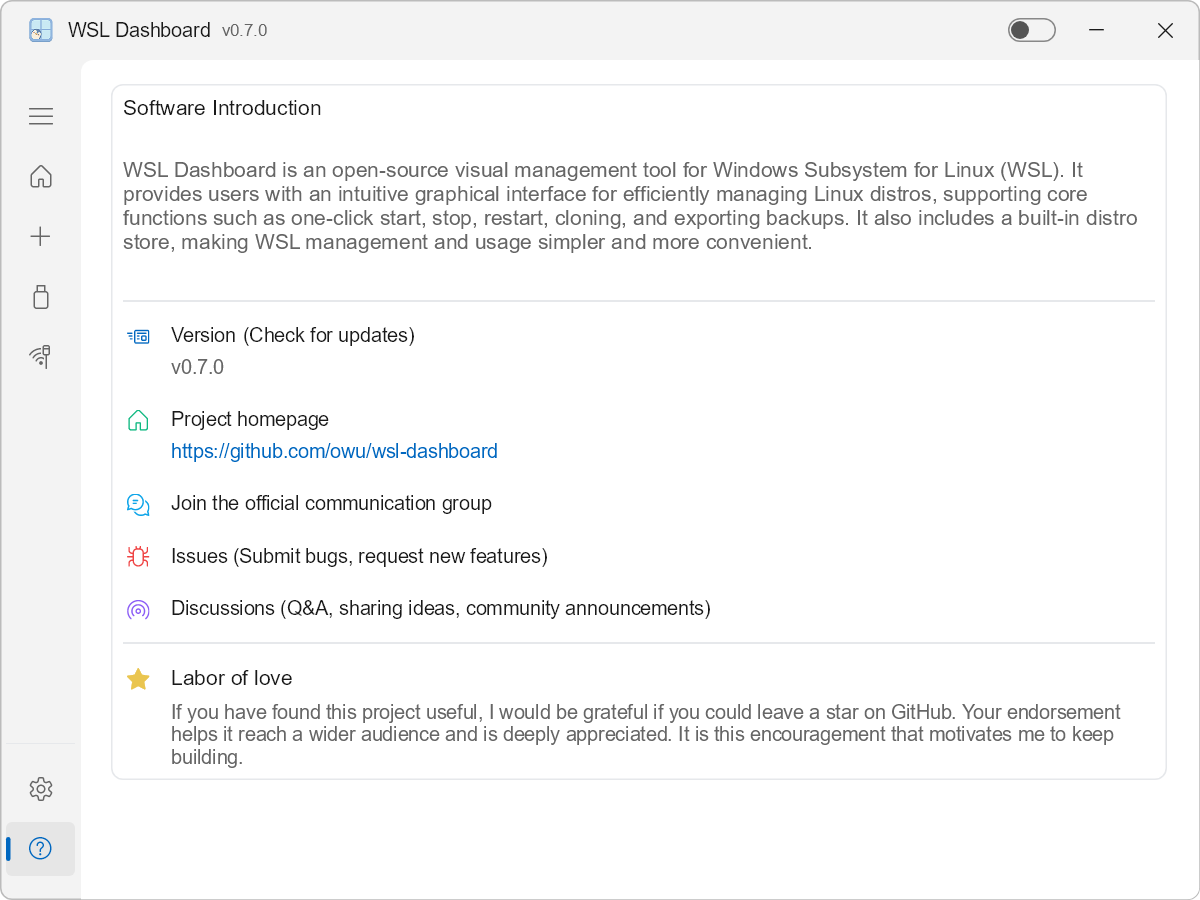
Task: Click the yellow star beside Labor of love
Action: 138,678
